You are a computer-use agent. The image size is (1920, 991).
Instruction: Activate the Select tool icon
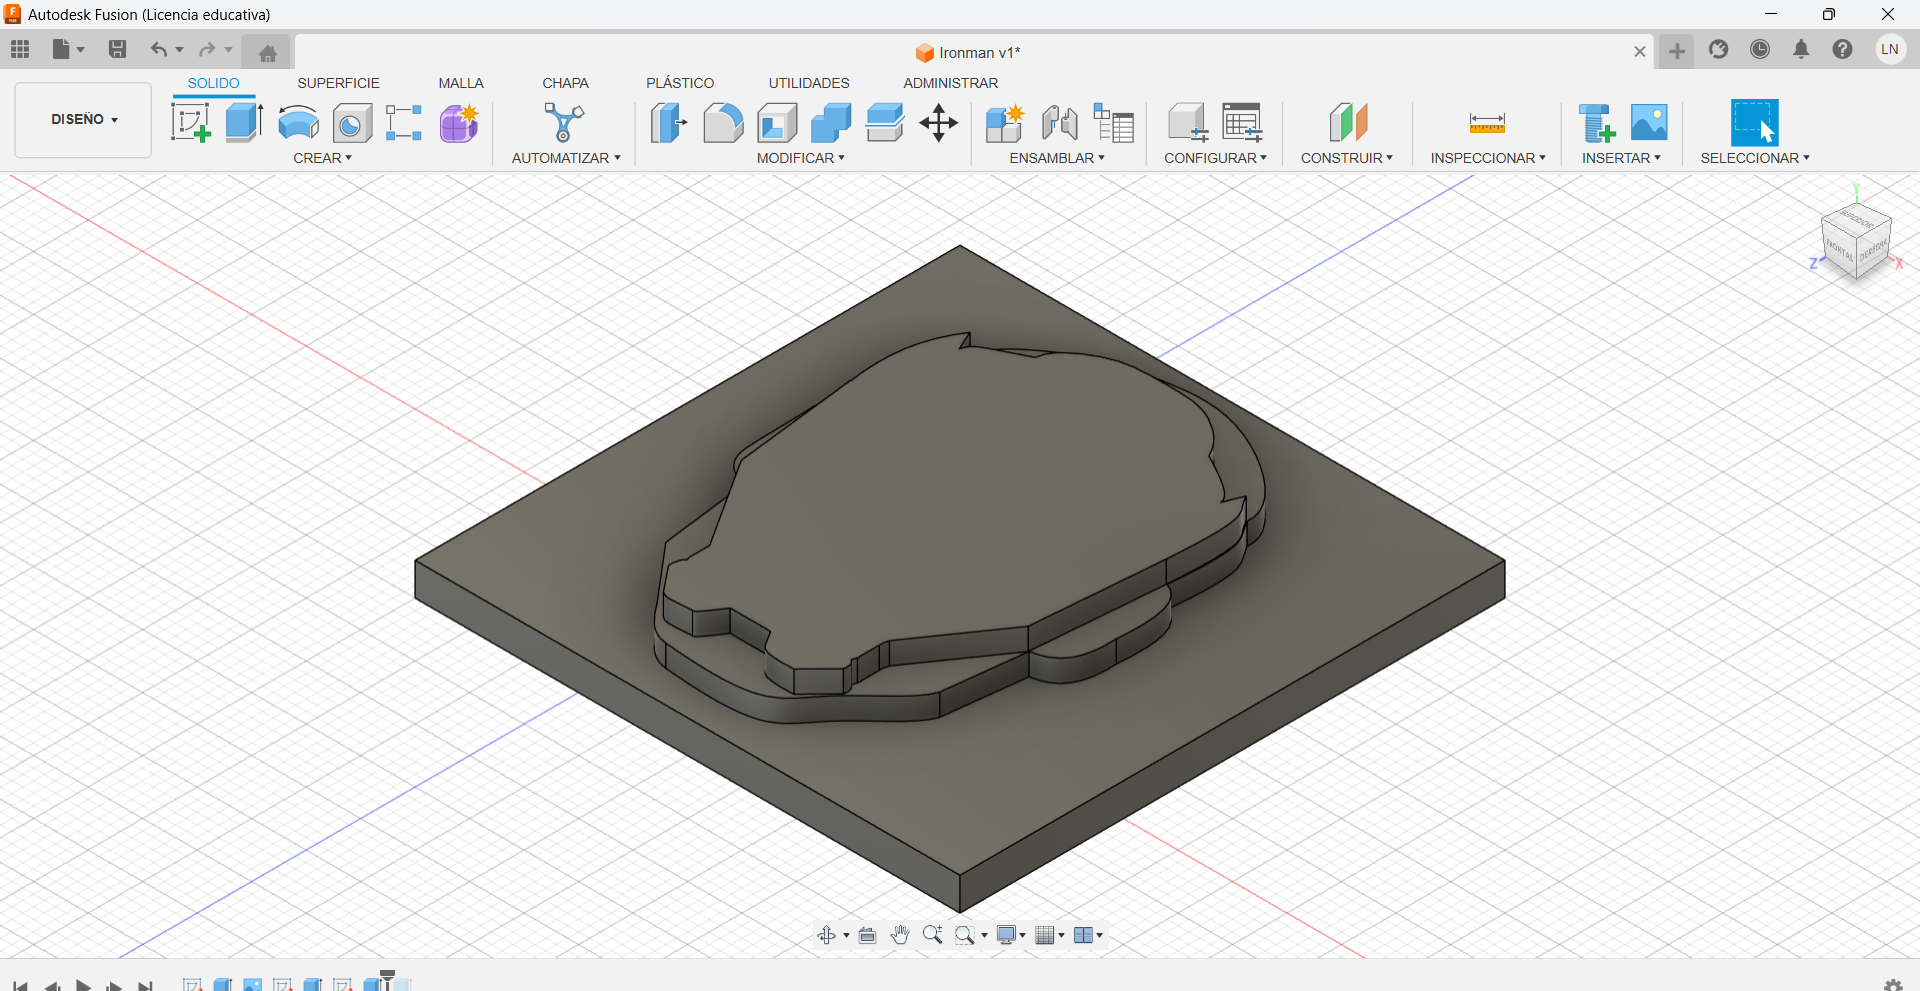(1754, 123)
